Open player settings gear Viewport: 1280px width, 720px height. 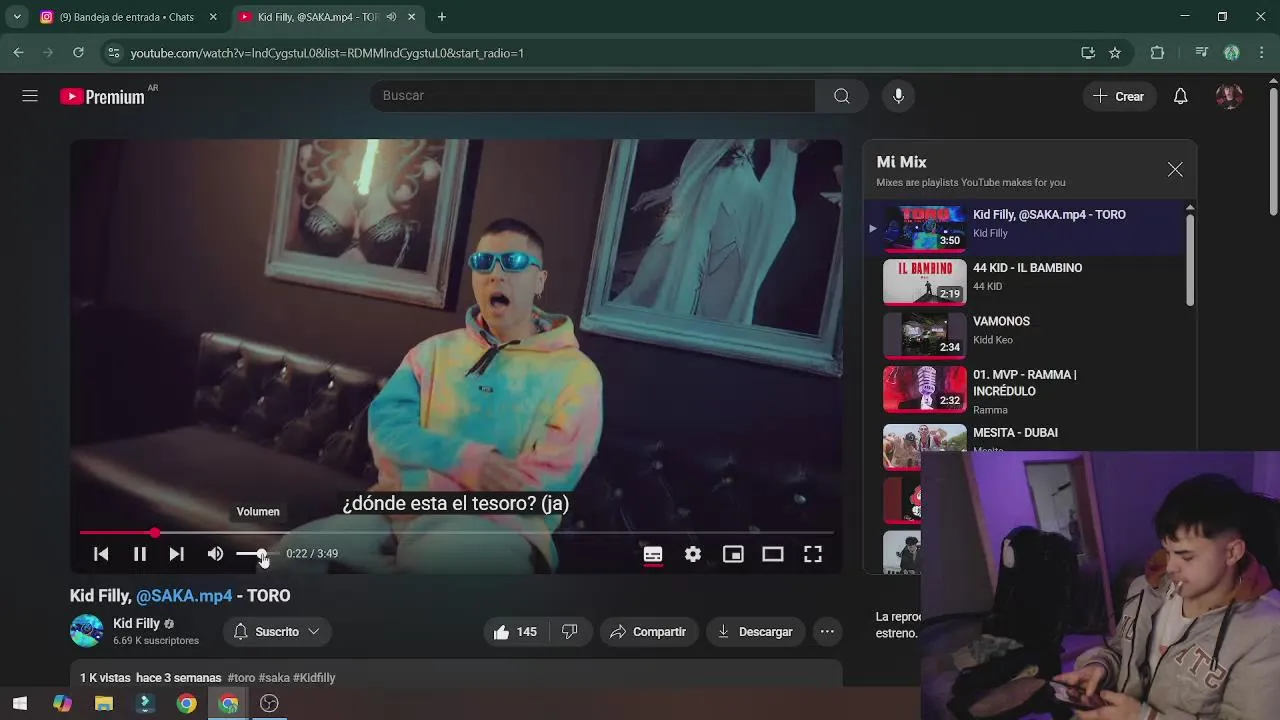[x=693, y=554]
